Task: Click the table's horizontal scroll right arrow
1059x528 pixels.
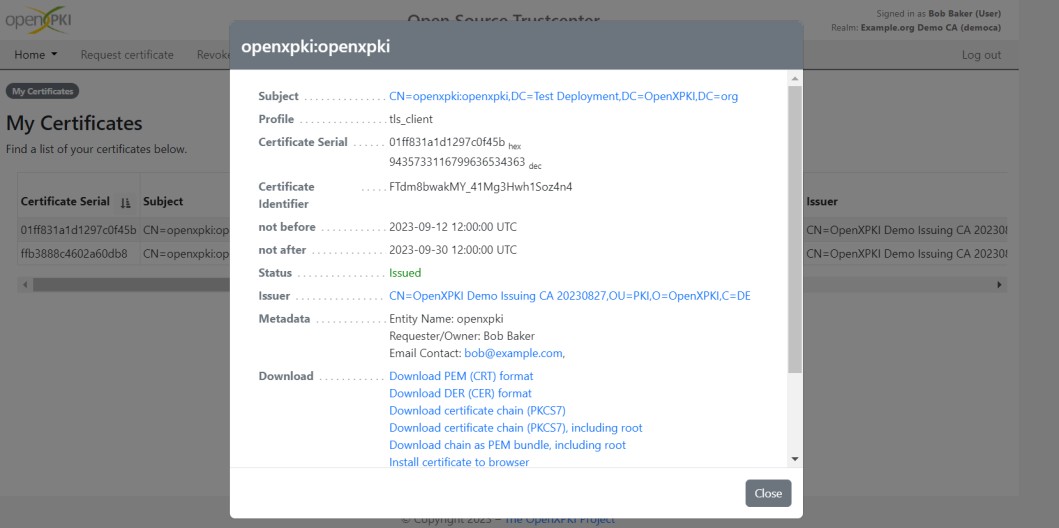Action: click(1000, 285)
